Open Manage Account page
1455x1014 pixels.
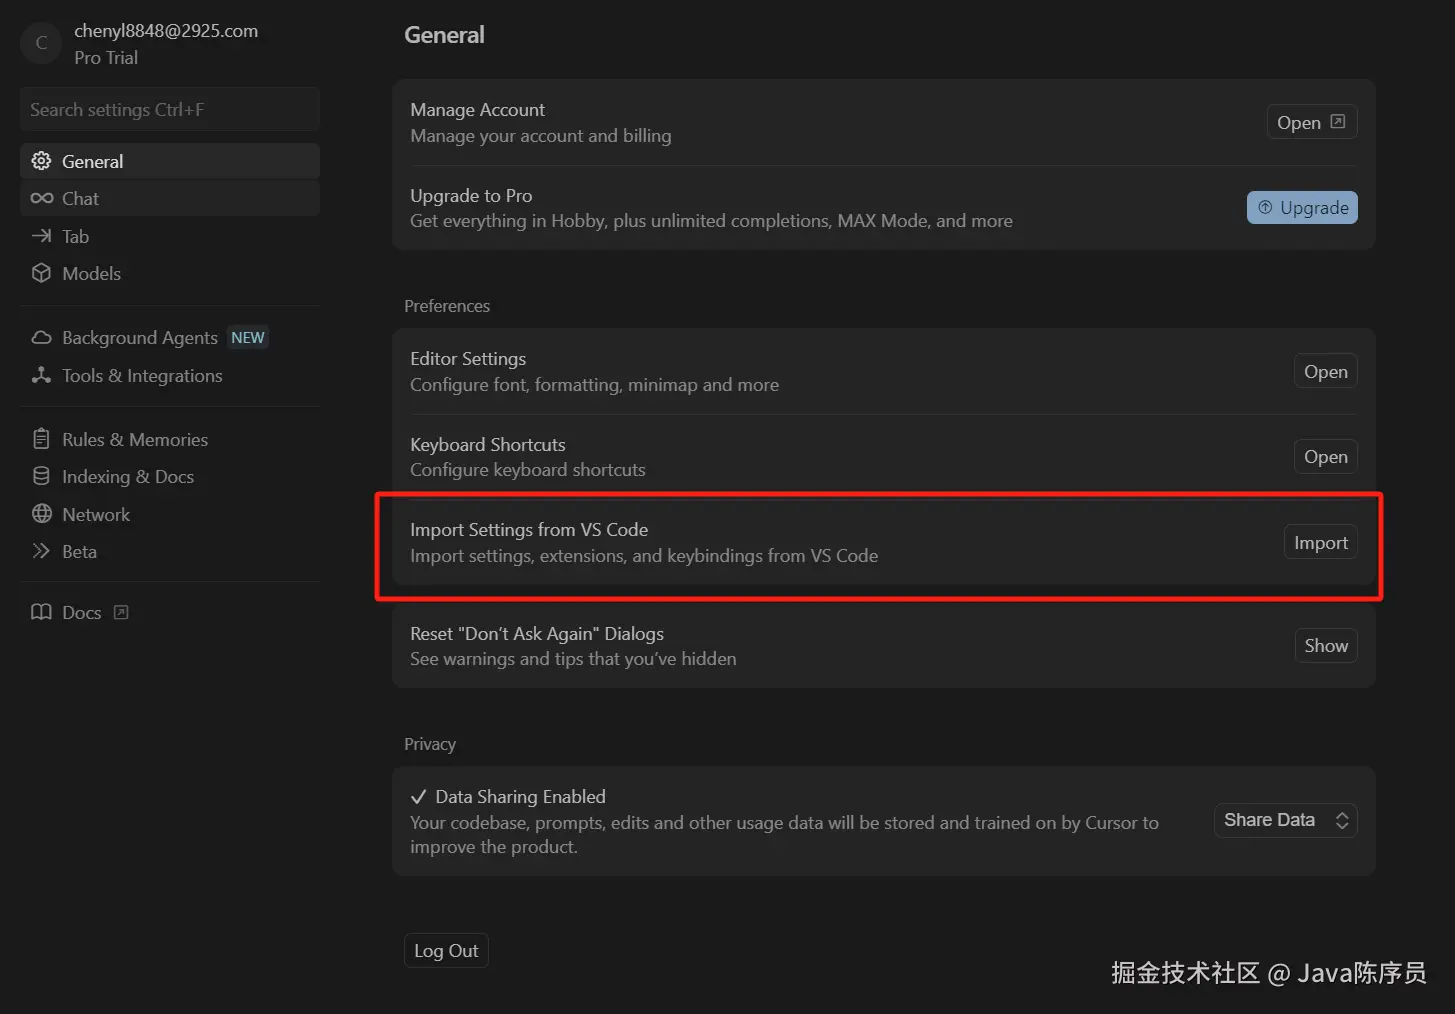click(1311, 122)
